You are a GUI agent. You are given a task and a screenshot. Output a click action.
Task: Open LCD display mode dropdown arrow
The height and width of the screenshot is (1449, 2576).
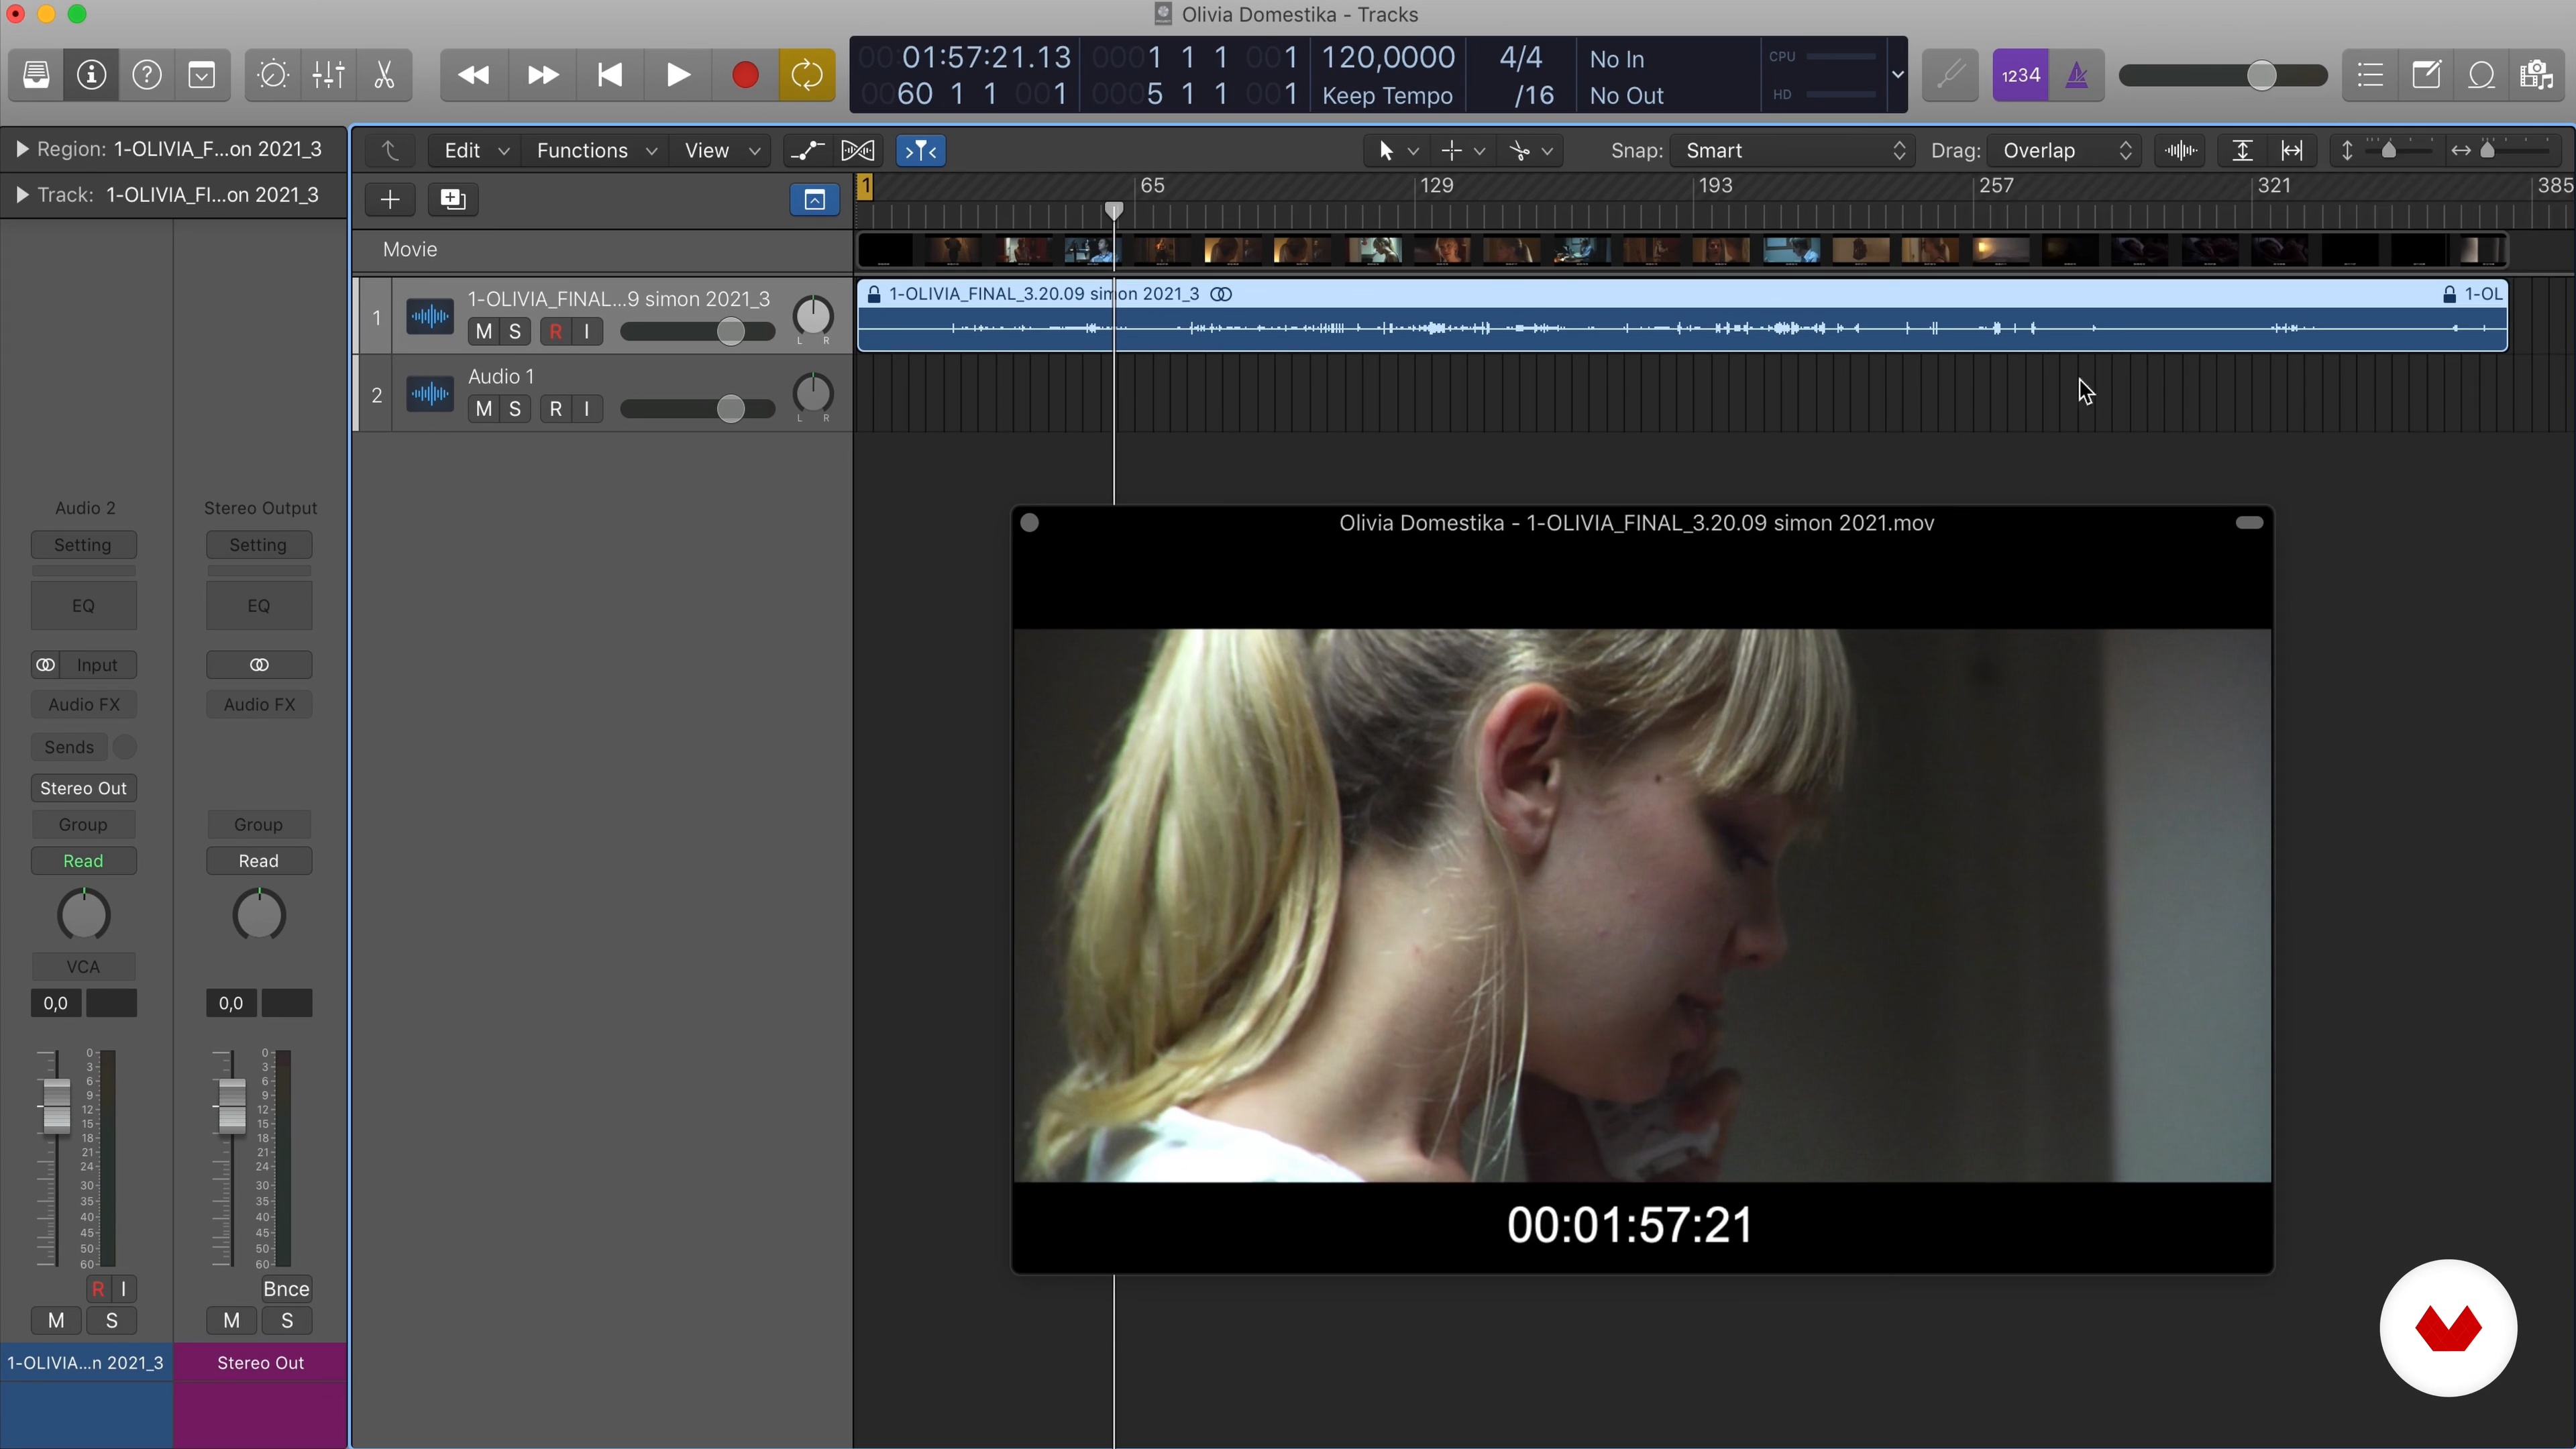coord(1897,75)
